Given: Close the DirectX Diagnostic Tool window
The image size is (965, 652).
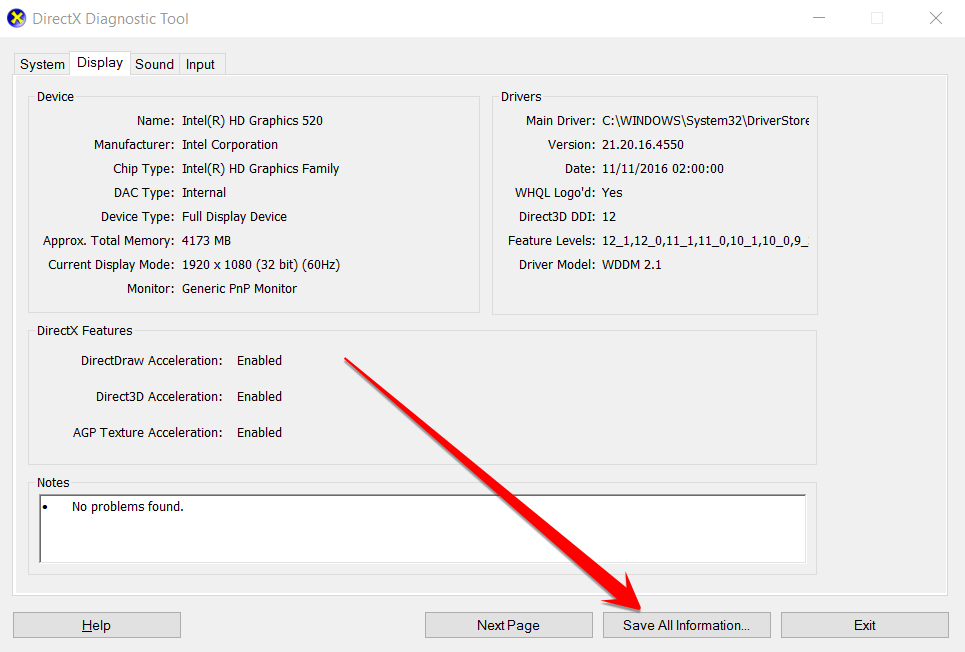Looking at the screenshot, I should (935, 18).
